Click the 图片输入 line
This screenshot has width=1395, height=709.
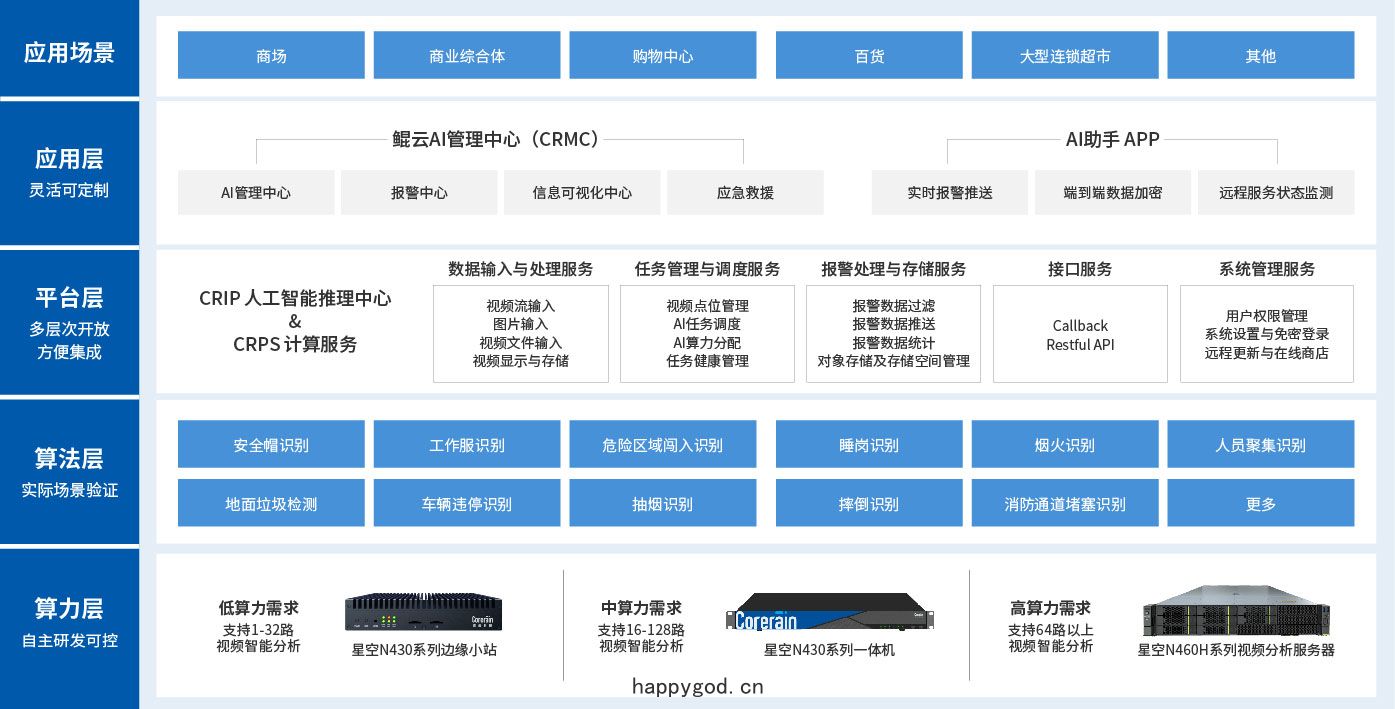[x=521, y=324]
